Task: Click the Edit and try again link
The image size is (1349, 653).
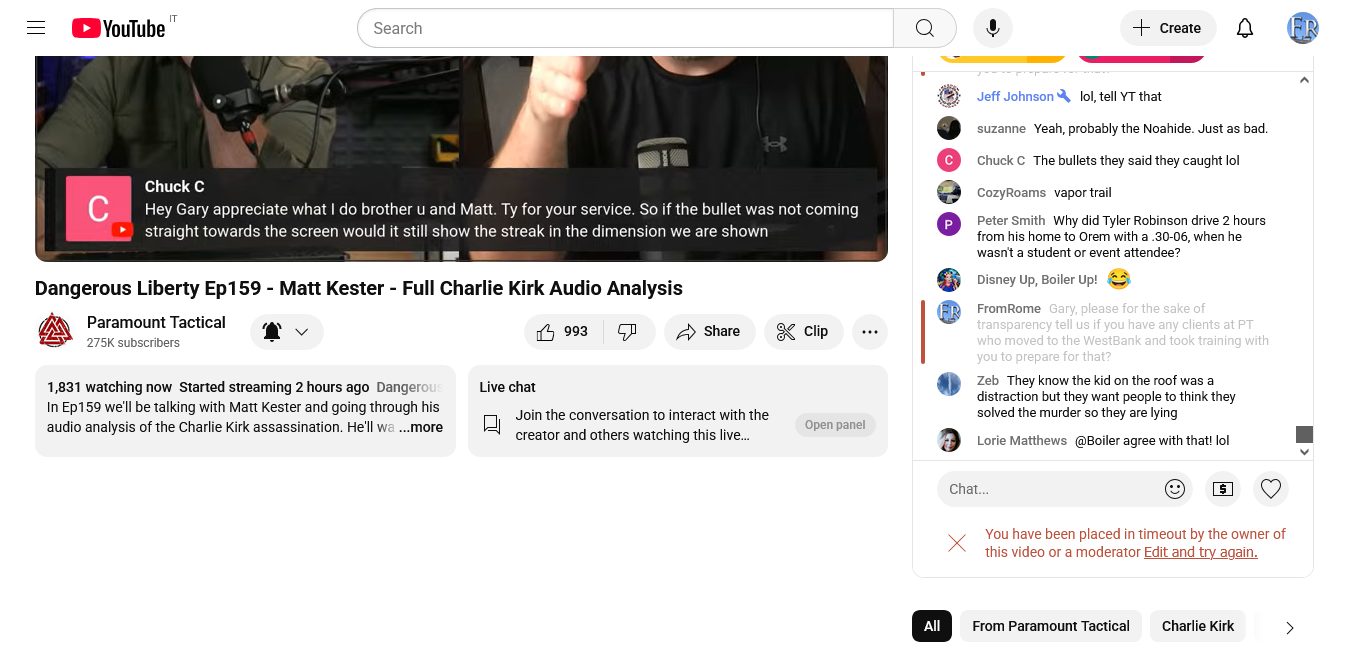Action: pos(1200,552)
